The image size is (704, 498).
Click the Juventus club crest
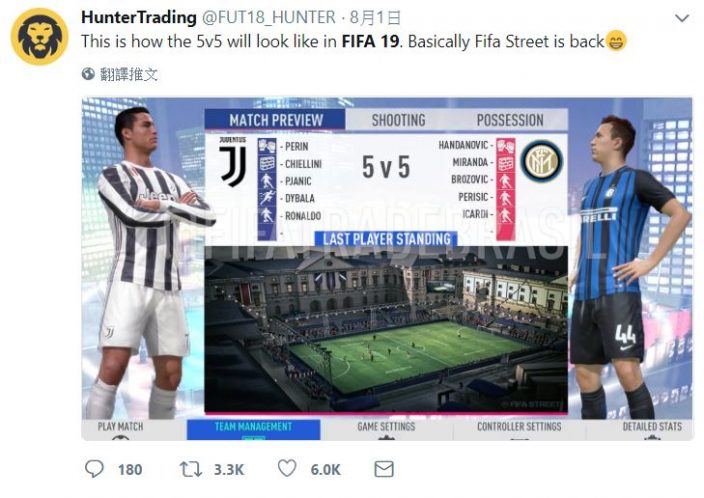(233, 162)
